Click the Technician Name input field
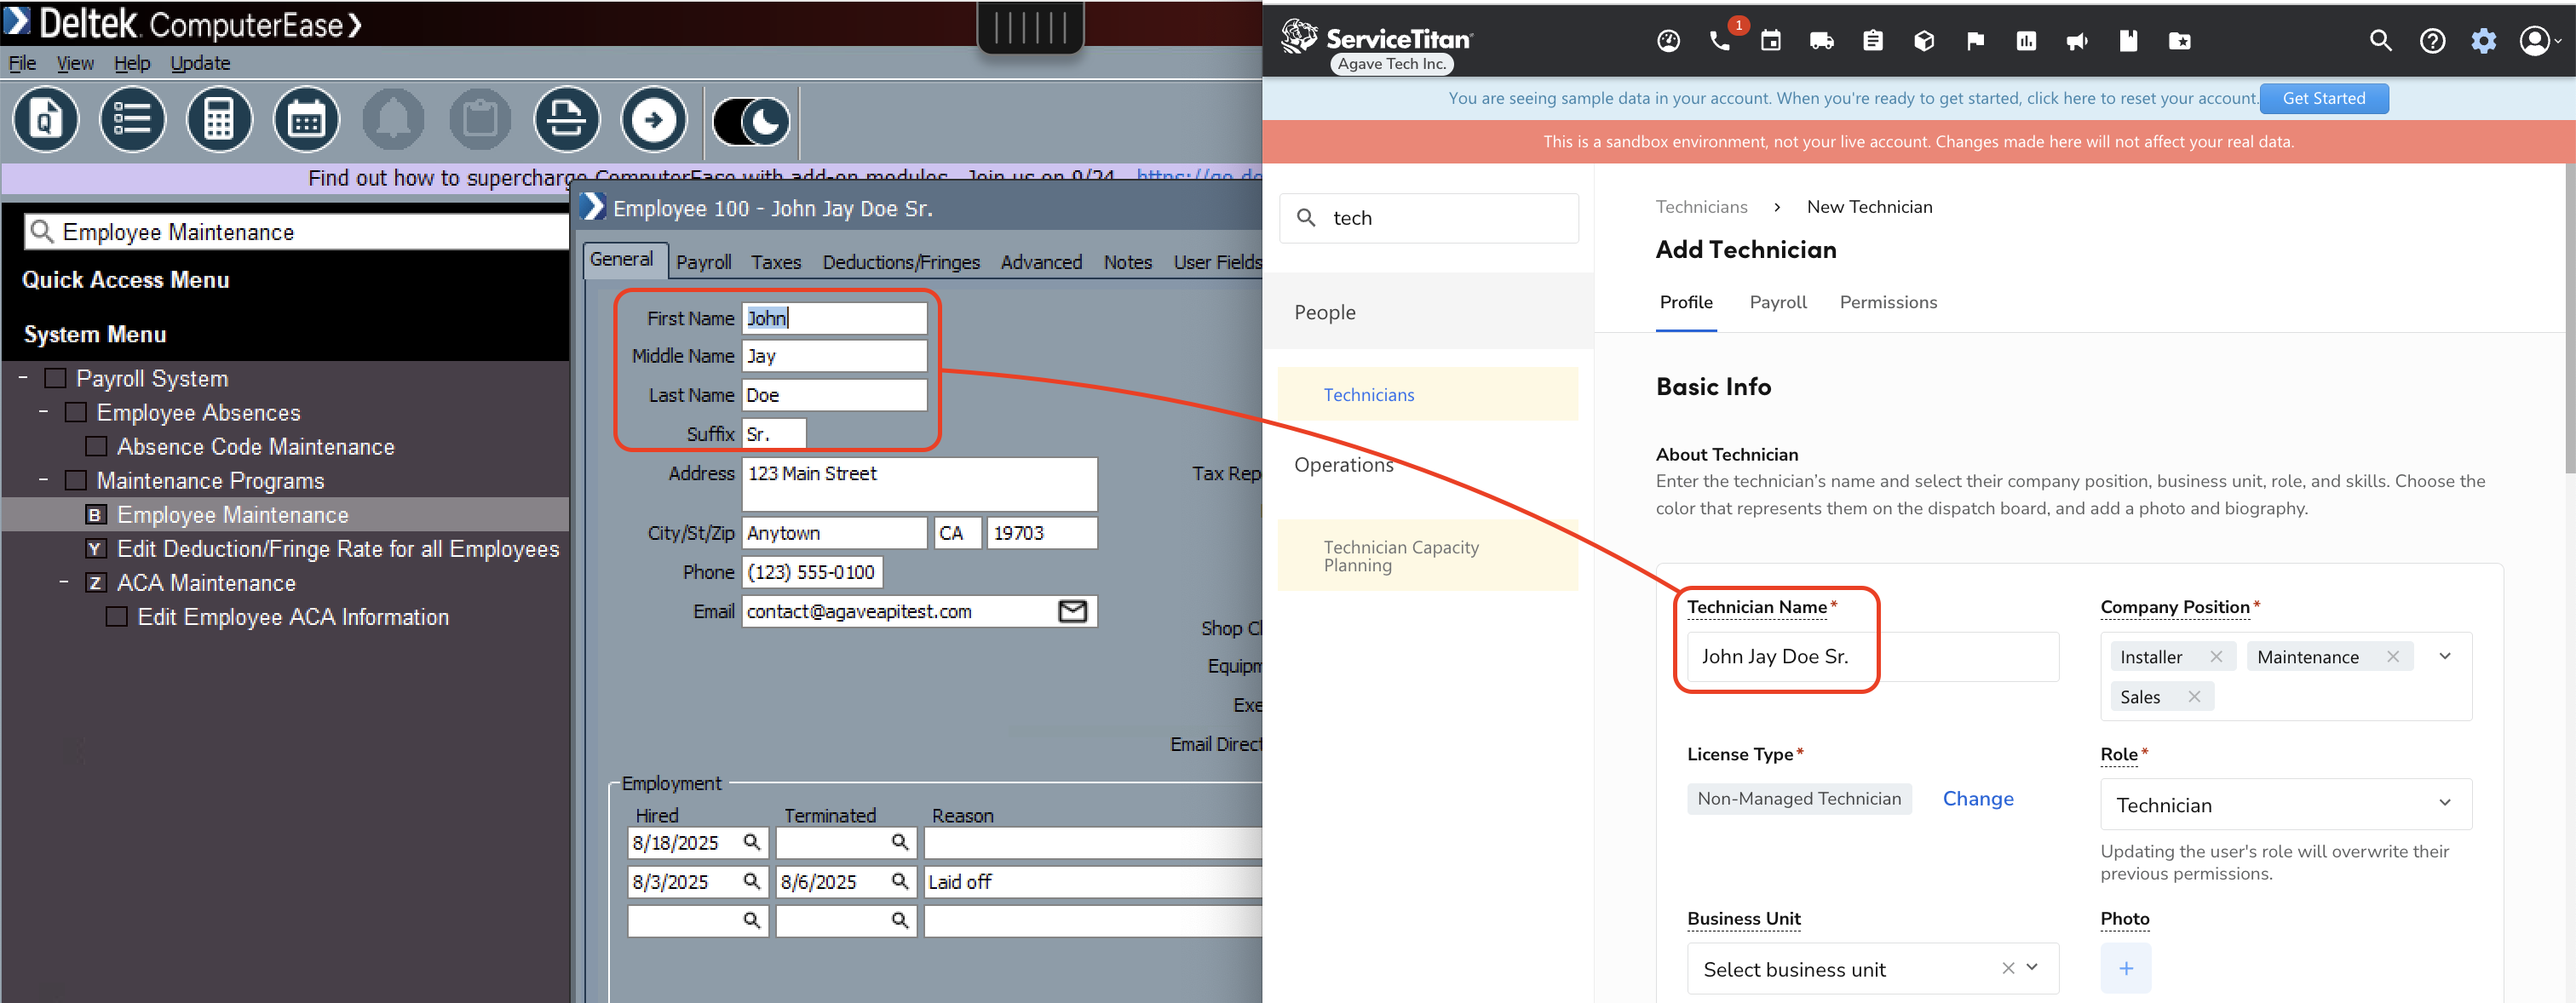 pyautogui.click(x=1872, y=656)
